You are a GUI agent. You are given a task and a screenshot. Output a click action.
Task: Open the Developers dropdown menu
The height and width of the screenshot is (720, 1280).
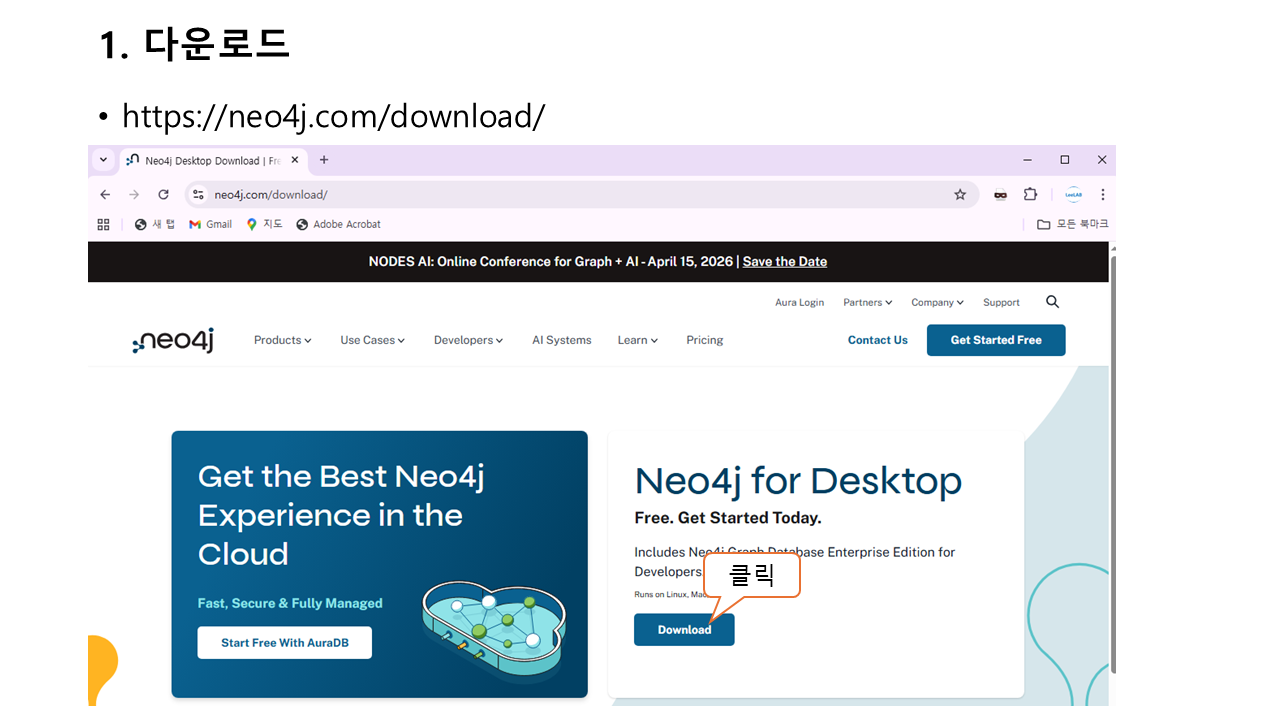point(468,340)
